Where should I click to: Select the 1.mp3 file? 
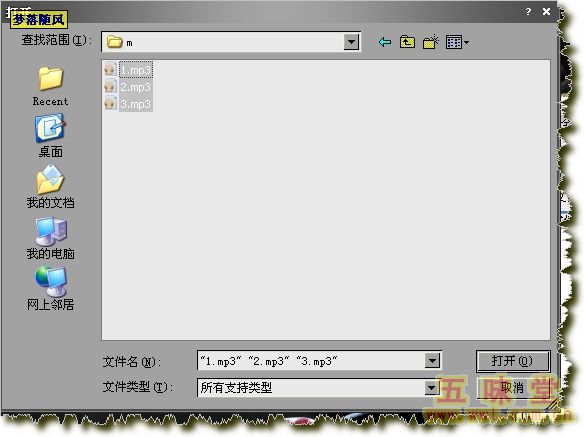click(128, 69)
